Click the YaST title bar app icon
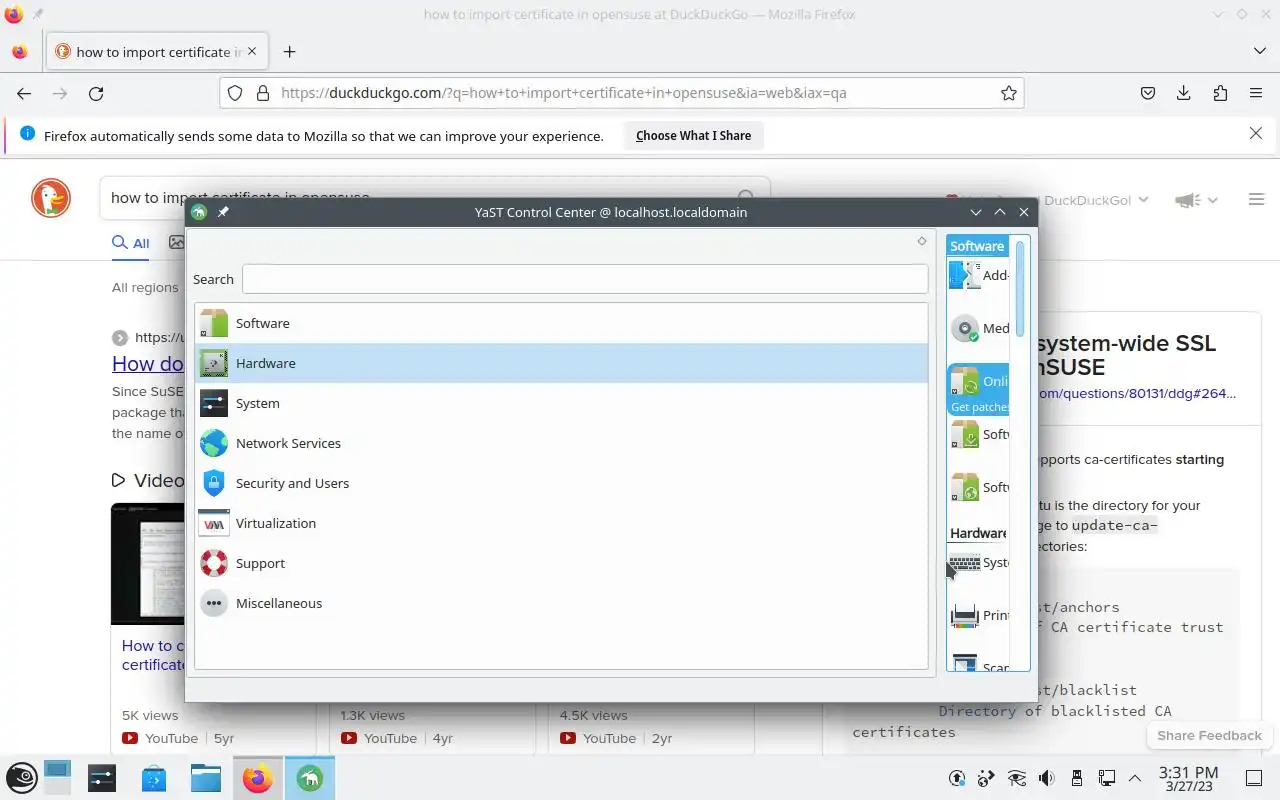The height and width of the screenshot is (800, 1280). [x=199, y=212]
